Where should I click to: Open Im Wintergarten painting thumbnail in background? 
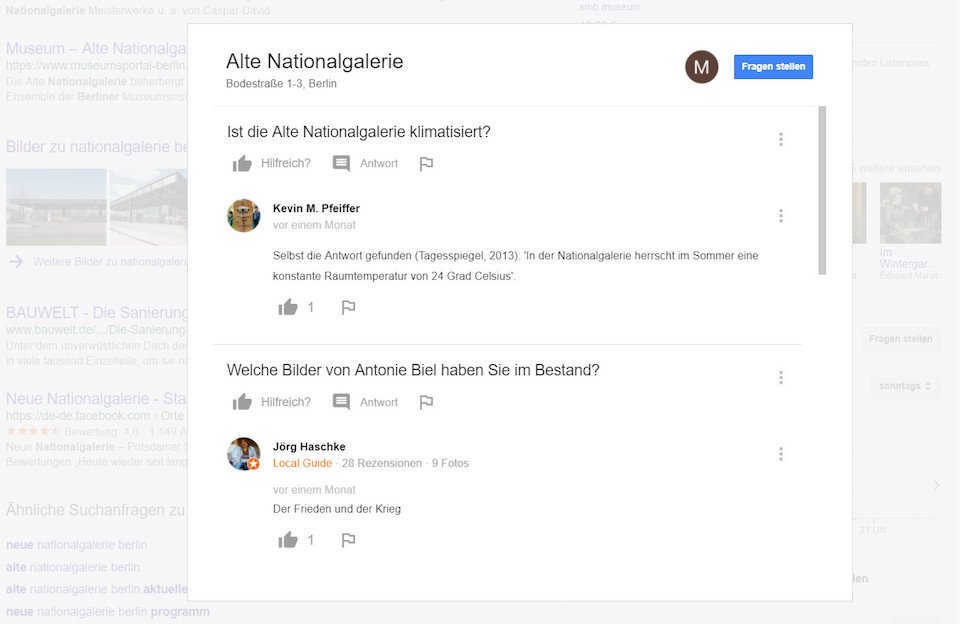910,213
